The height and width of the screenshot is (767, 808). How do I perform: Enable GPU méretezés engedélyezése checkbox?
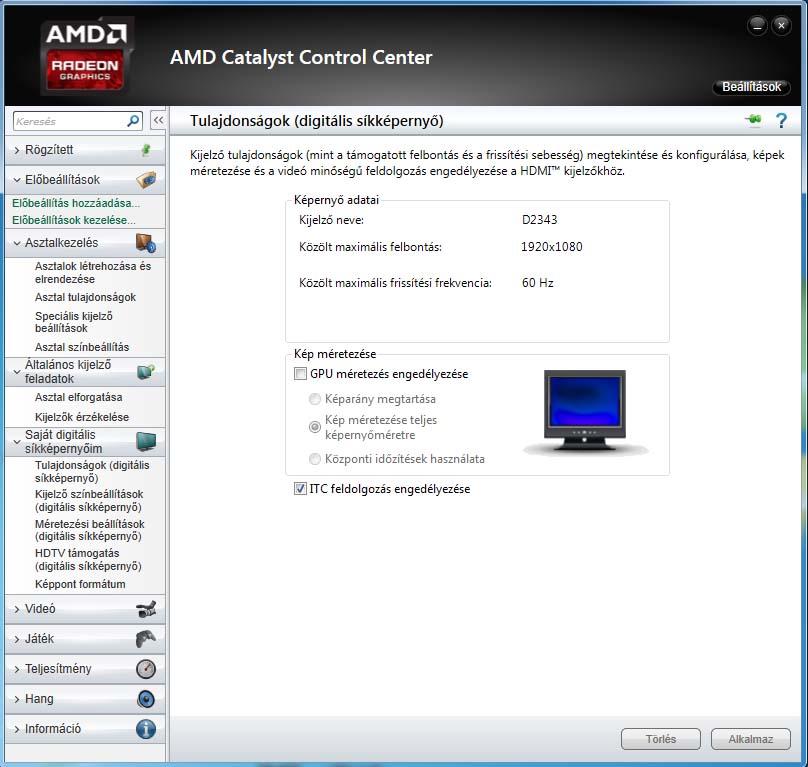[300, 374]
